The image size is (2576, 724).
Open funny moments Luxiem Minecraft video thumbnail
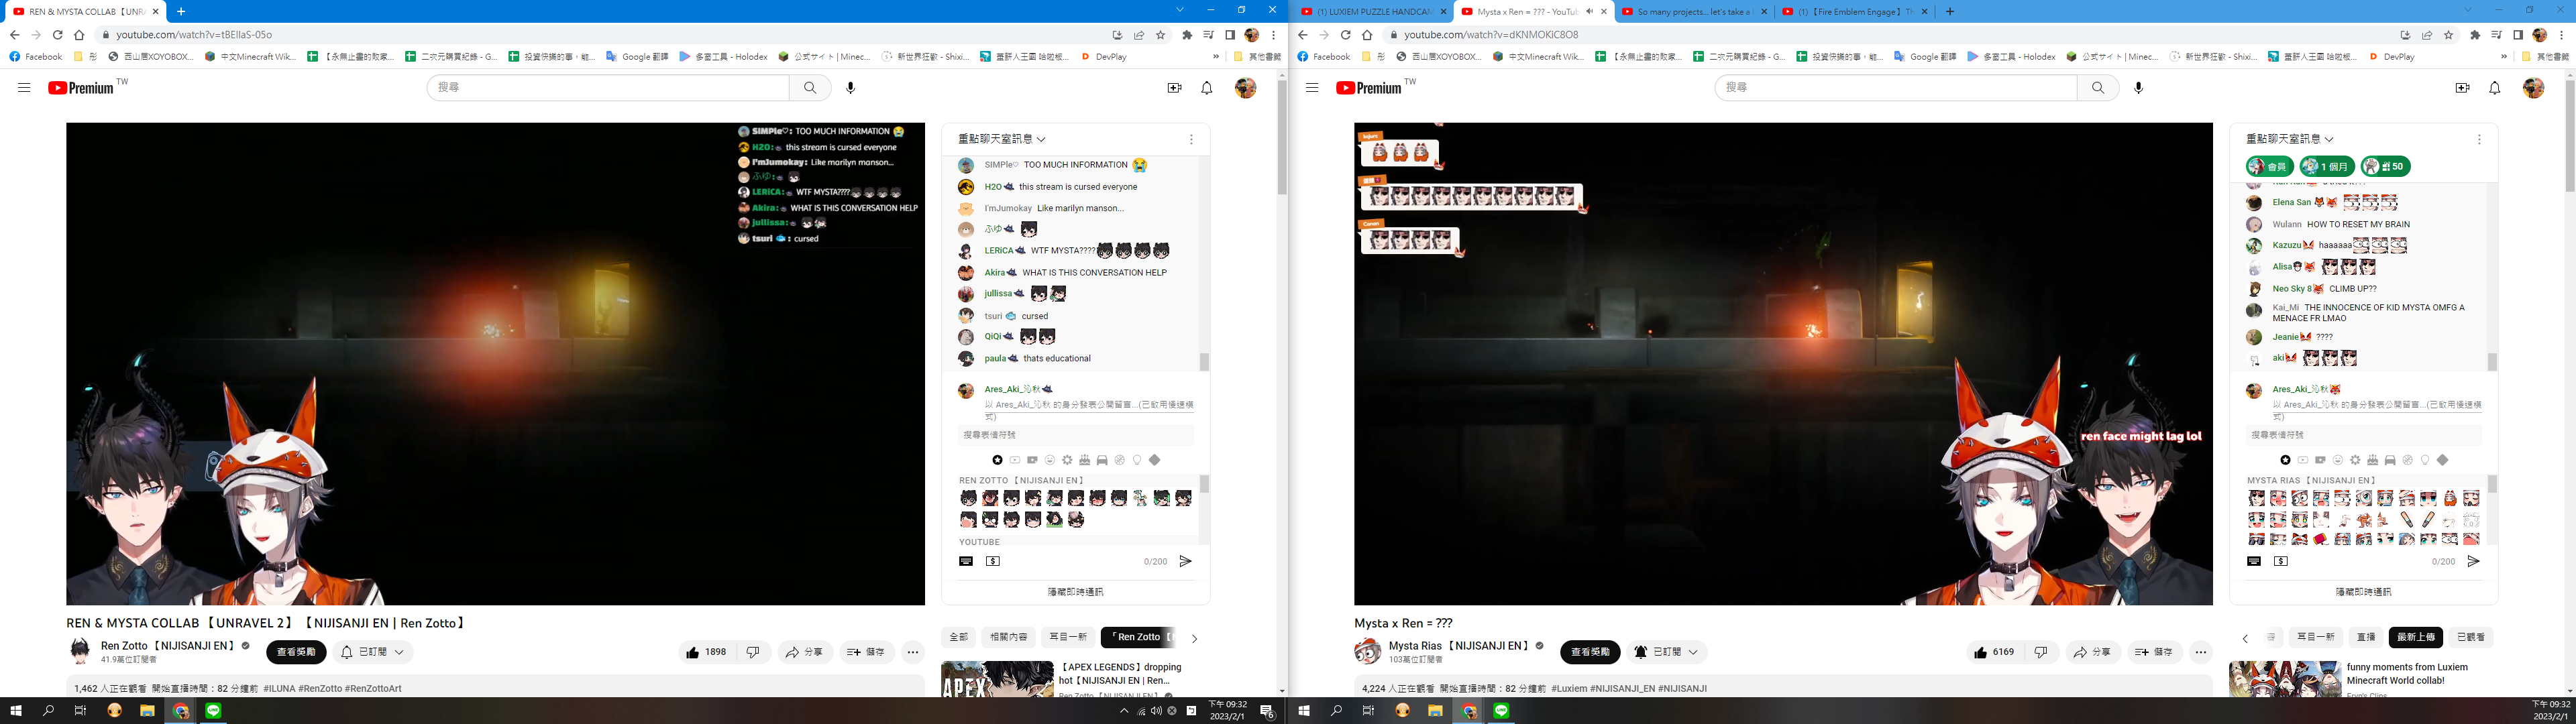[x=2285, y=679]
